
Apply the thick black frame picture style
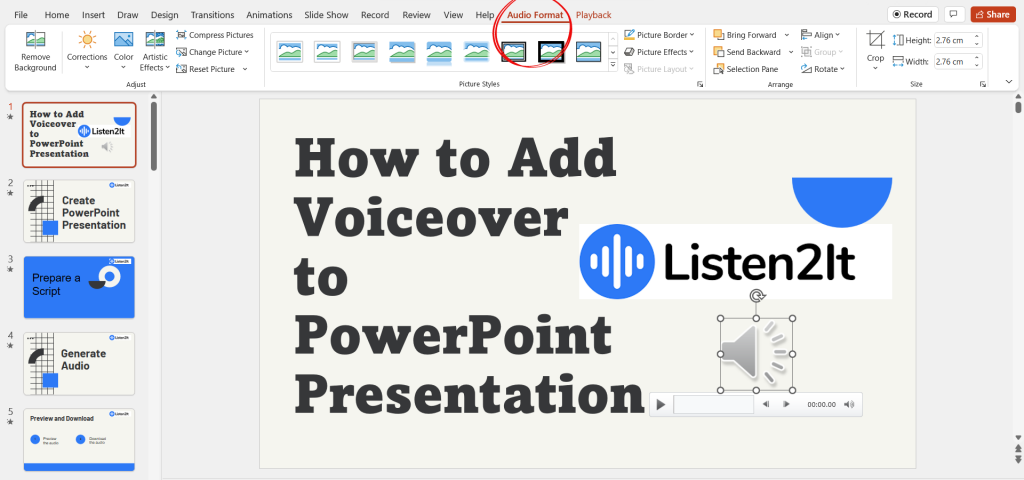click(551, 52)
